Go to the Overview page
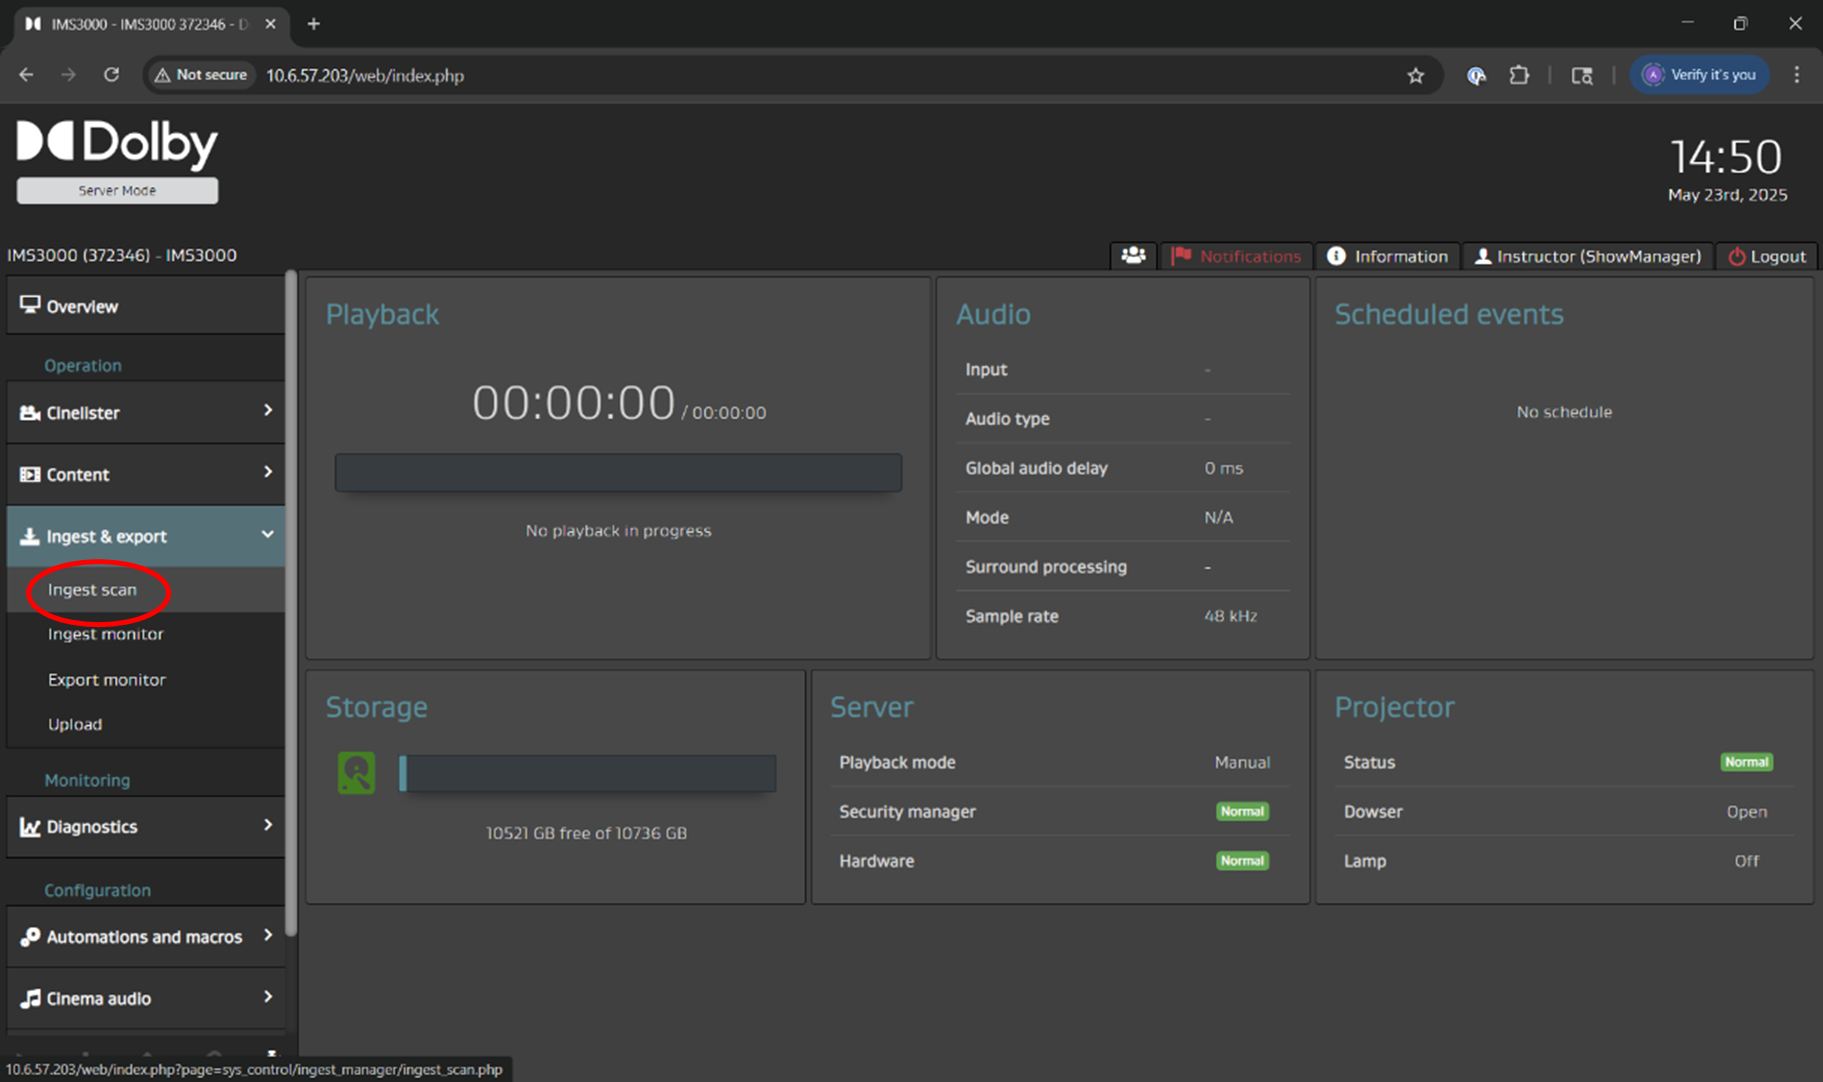 click(x=82, y=306)
